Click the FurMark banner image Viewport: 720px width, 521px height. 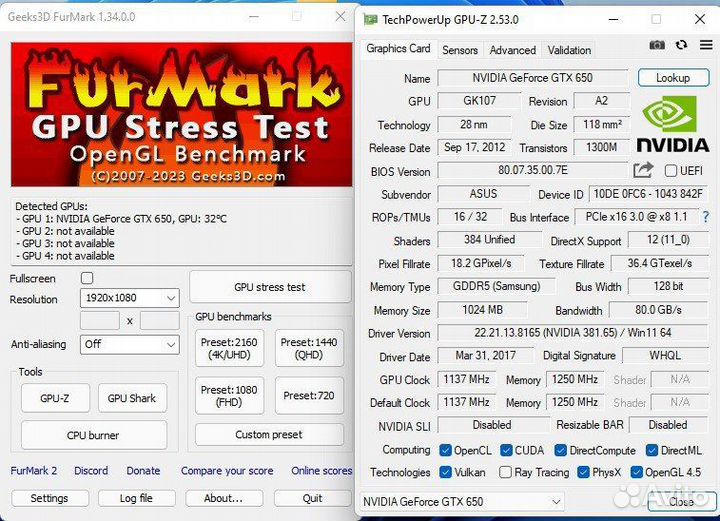(x=182, y=114)
